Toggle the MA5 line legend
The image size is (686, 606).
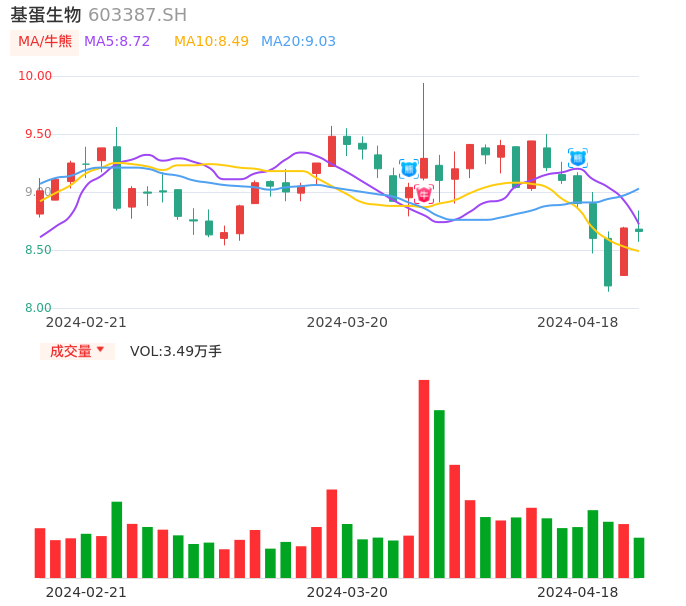tap(117, 42)
